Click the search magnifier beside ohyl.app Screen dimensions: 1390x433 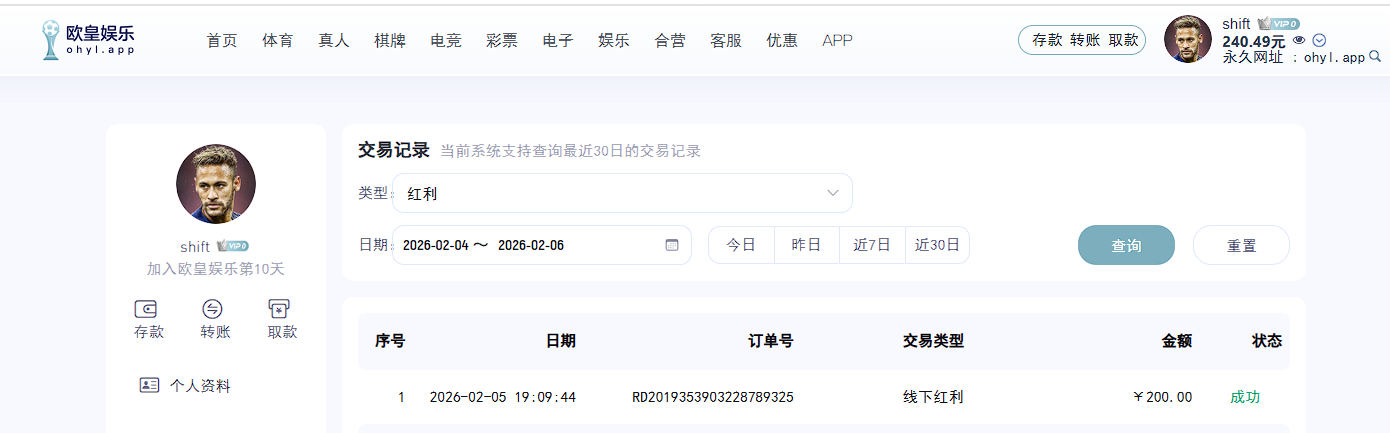1374,58
